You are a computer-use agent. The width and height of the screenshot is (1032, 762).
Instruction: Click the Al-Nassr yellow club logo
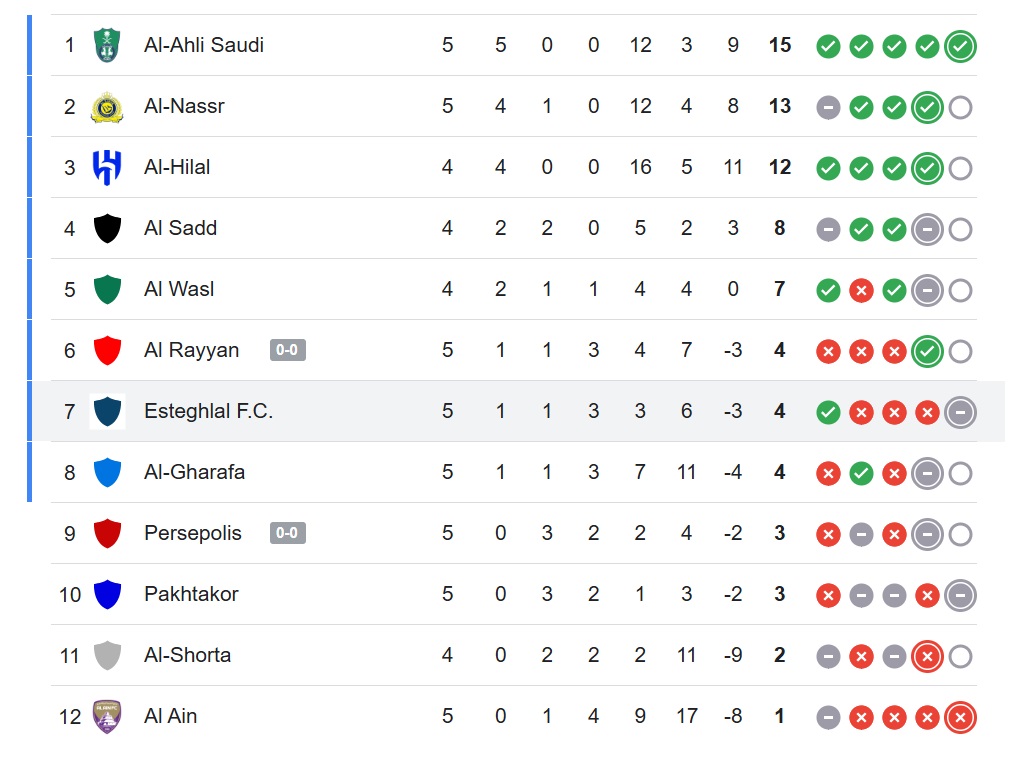(107, 106)
